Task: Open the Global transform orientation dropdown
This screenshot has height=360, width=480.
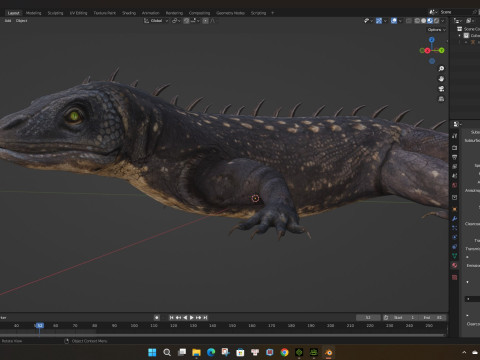Action: (156, 21)
